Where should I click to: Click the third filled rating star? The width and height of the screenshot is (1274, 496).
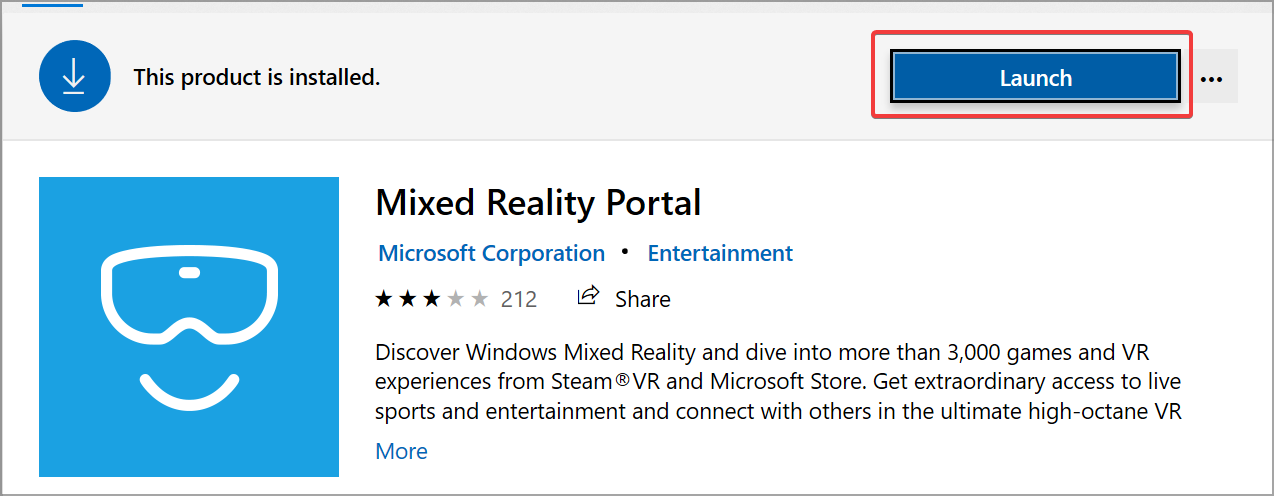432,298
